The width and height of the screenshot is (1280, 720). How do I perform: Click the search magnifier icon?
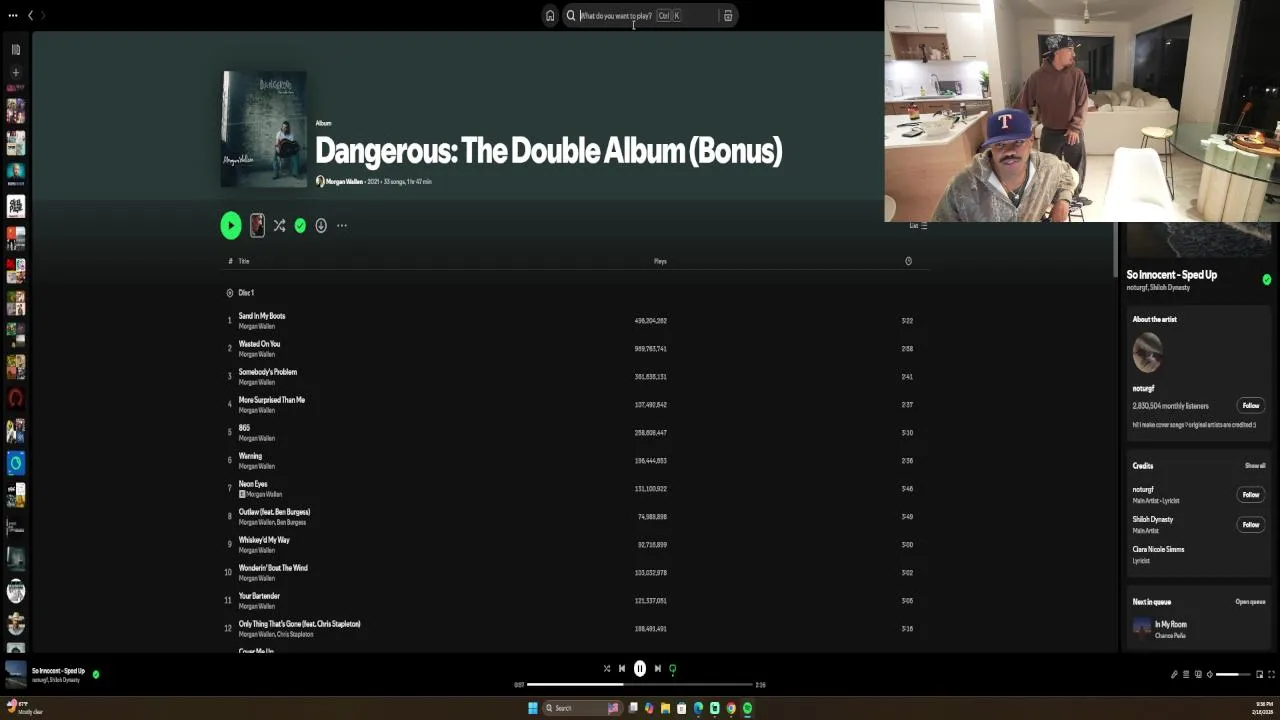571,16
